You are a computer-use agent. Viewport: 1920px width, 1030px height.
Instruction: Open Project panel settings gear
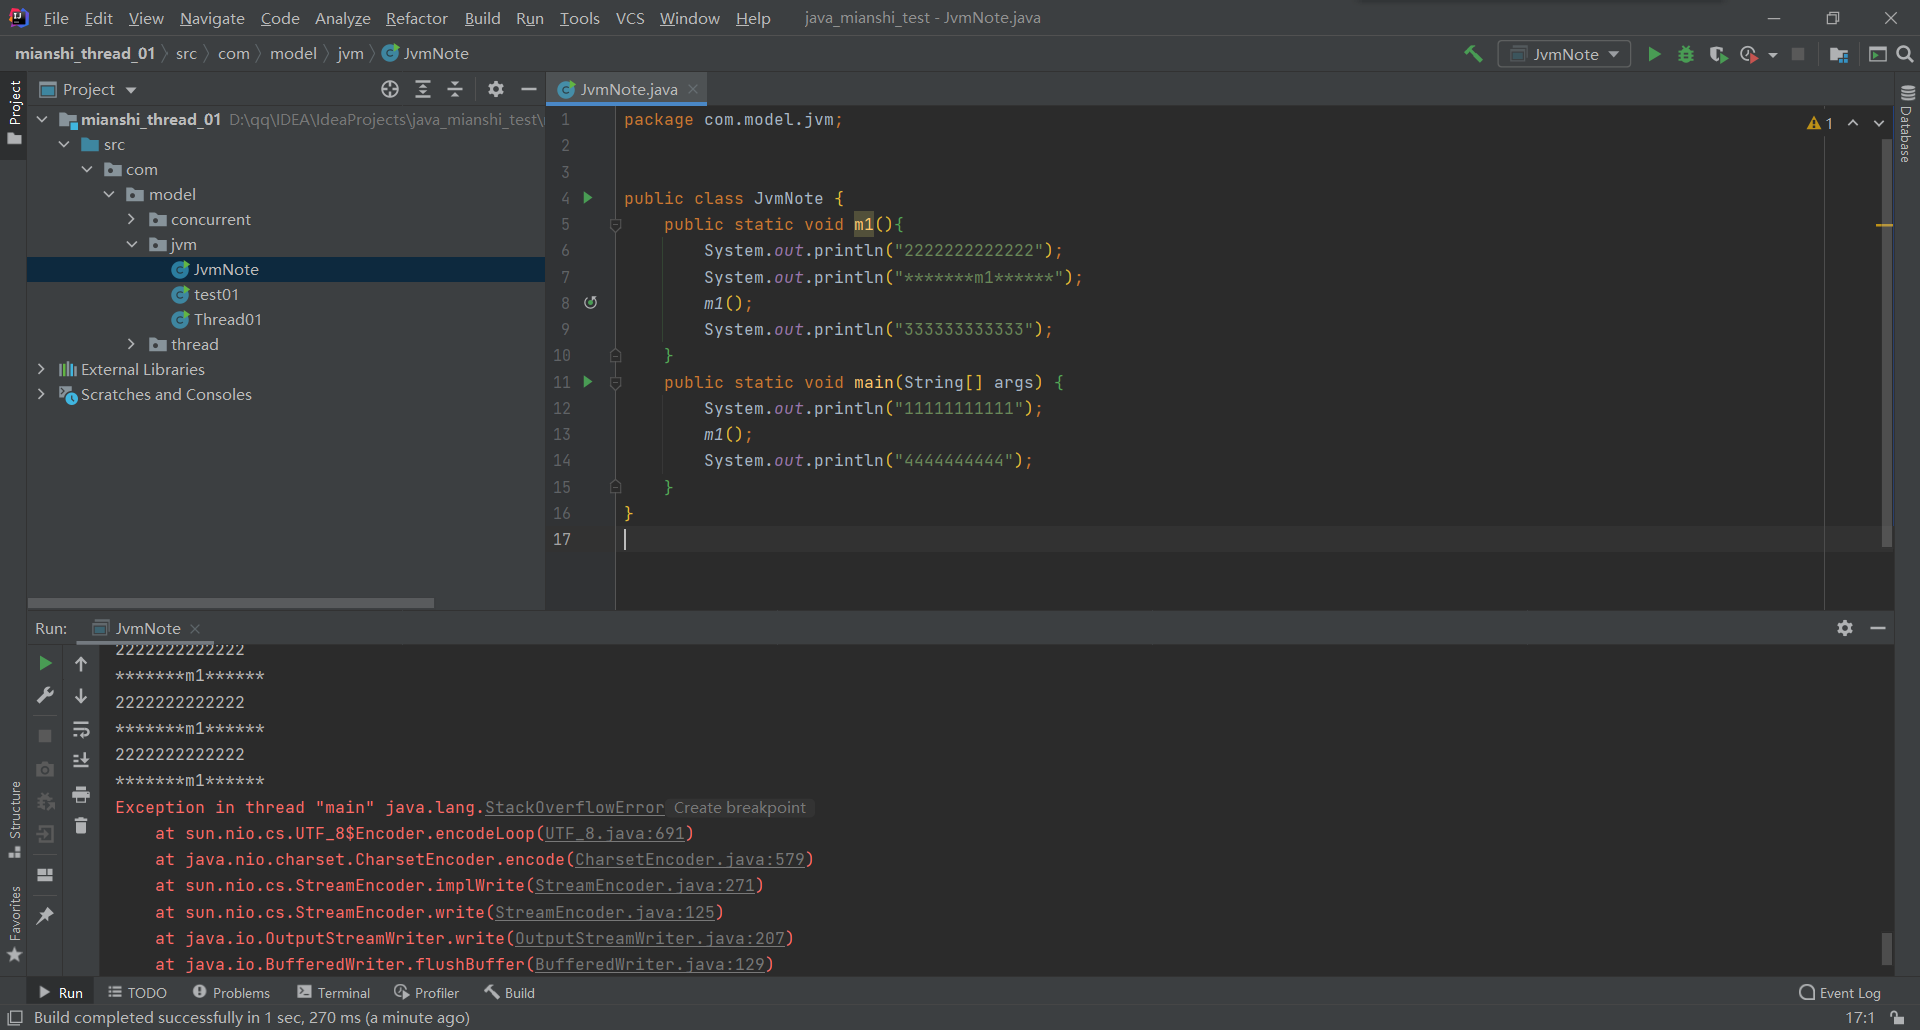tap(496, 89)
